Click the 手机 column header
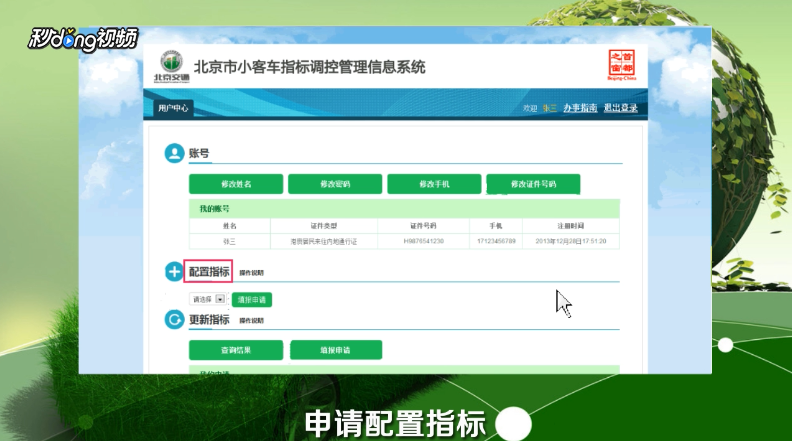Screen dimensions: 792x441 tap(496, 226)
